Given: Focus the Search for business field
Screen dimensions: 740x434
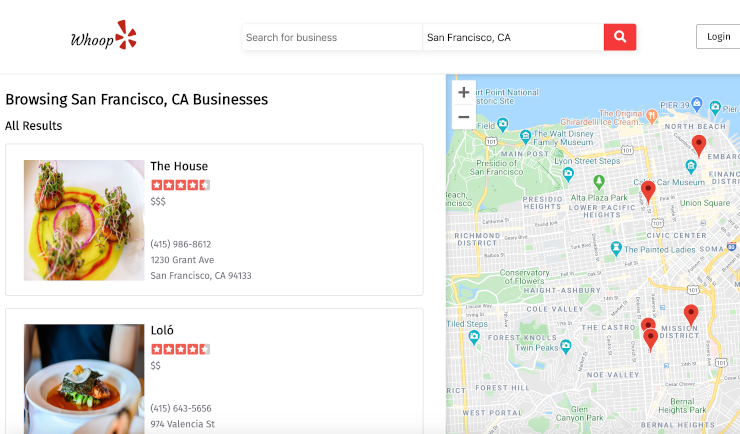Looking at the screenshot, I should (x=332, y=37).
